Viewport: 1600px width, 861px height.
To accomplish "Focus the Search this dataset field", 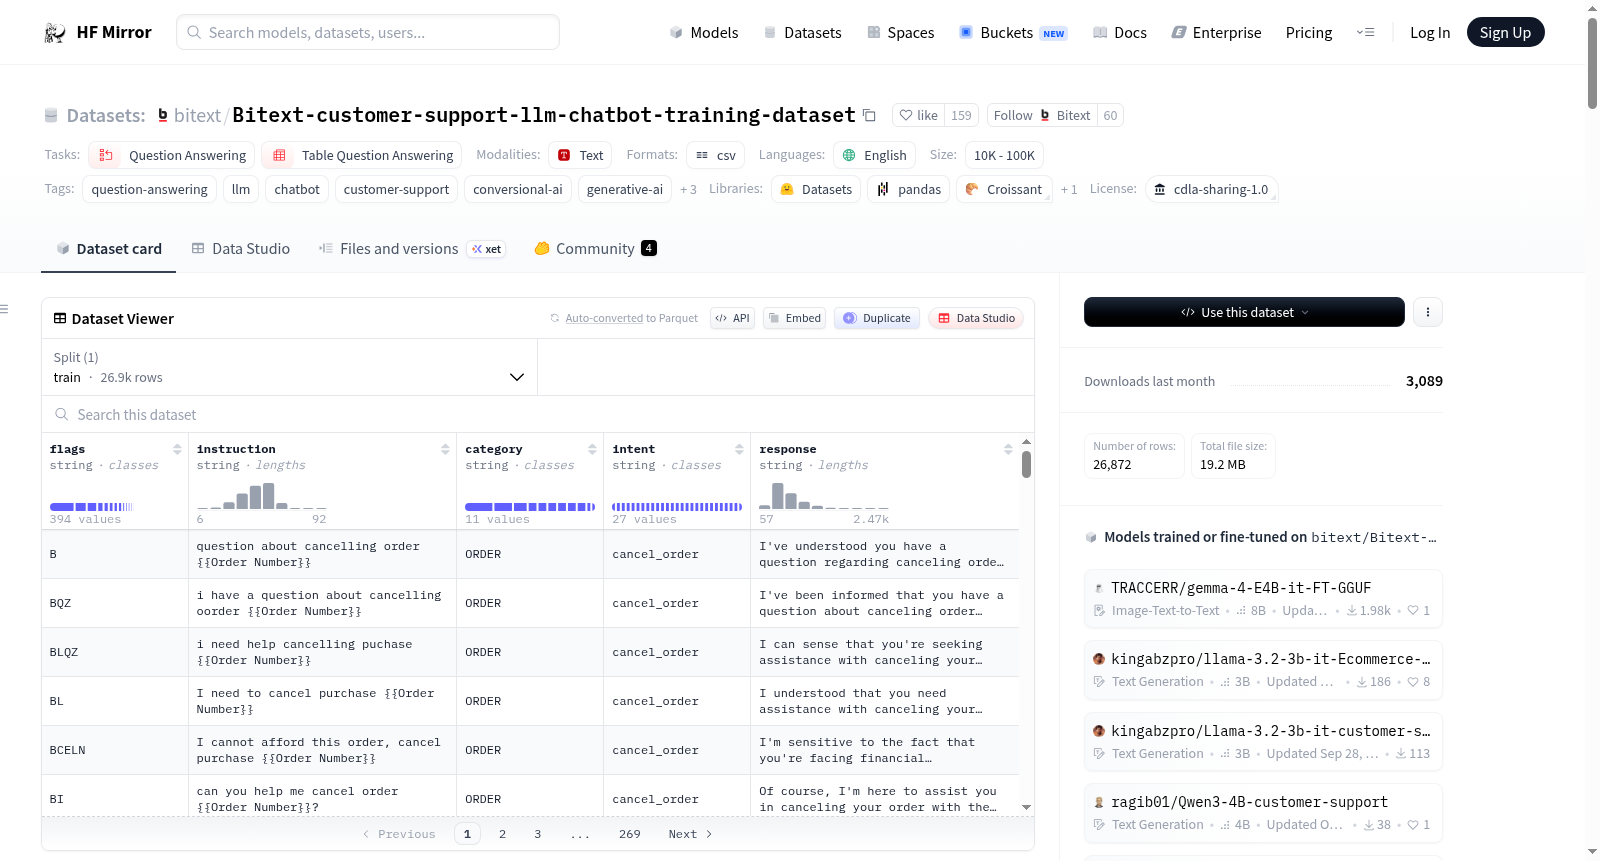I will click(x=538, y=415).
